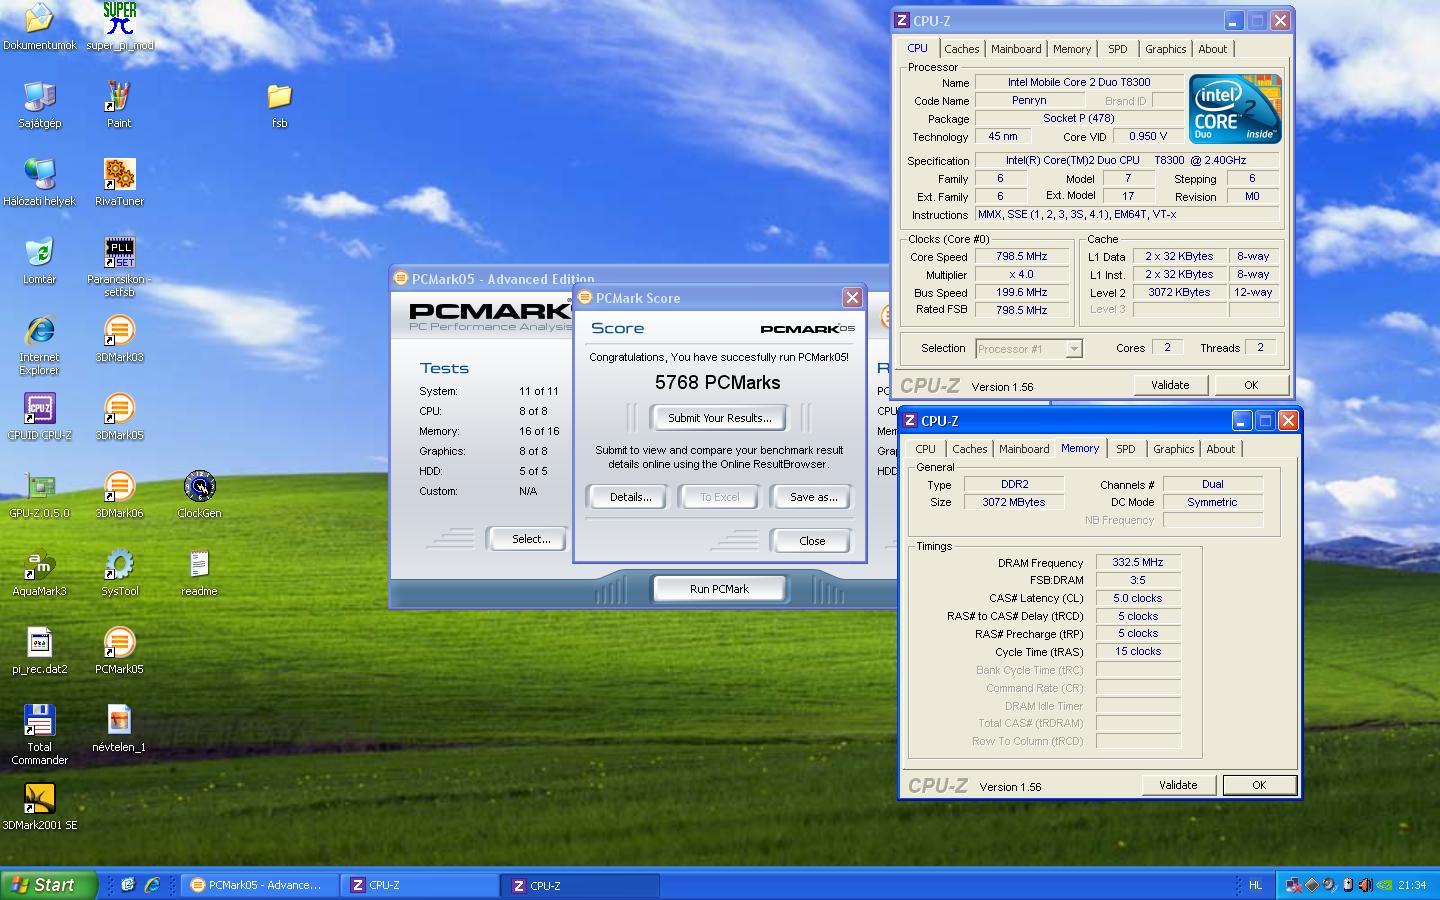Image resolution: width=1440 pixels, height=900 pixels.
Task: Launch Paint desktop shortcut
Action: [x=119, y=104]
